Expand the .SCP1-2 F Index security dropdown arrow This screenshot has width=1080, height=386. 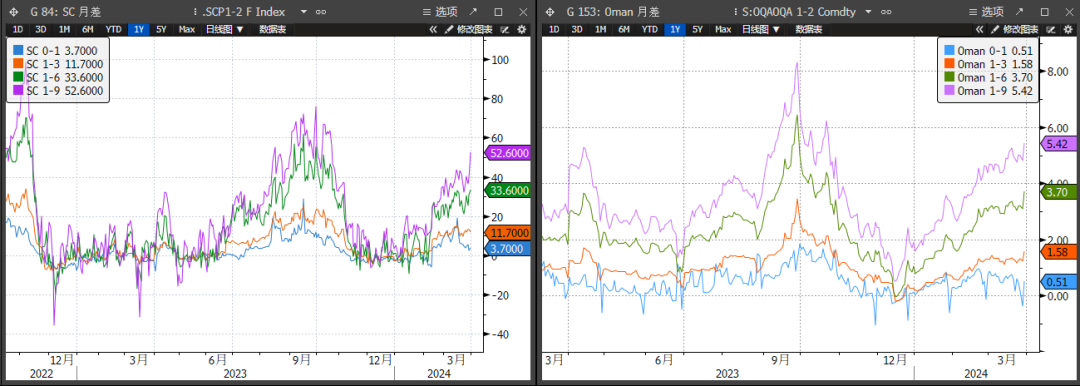304,12
